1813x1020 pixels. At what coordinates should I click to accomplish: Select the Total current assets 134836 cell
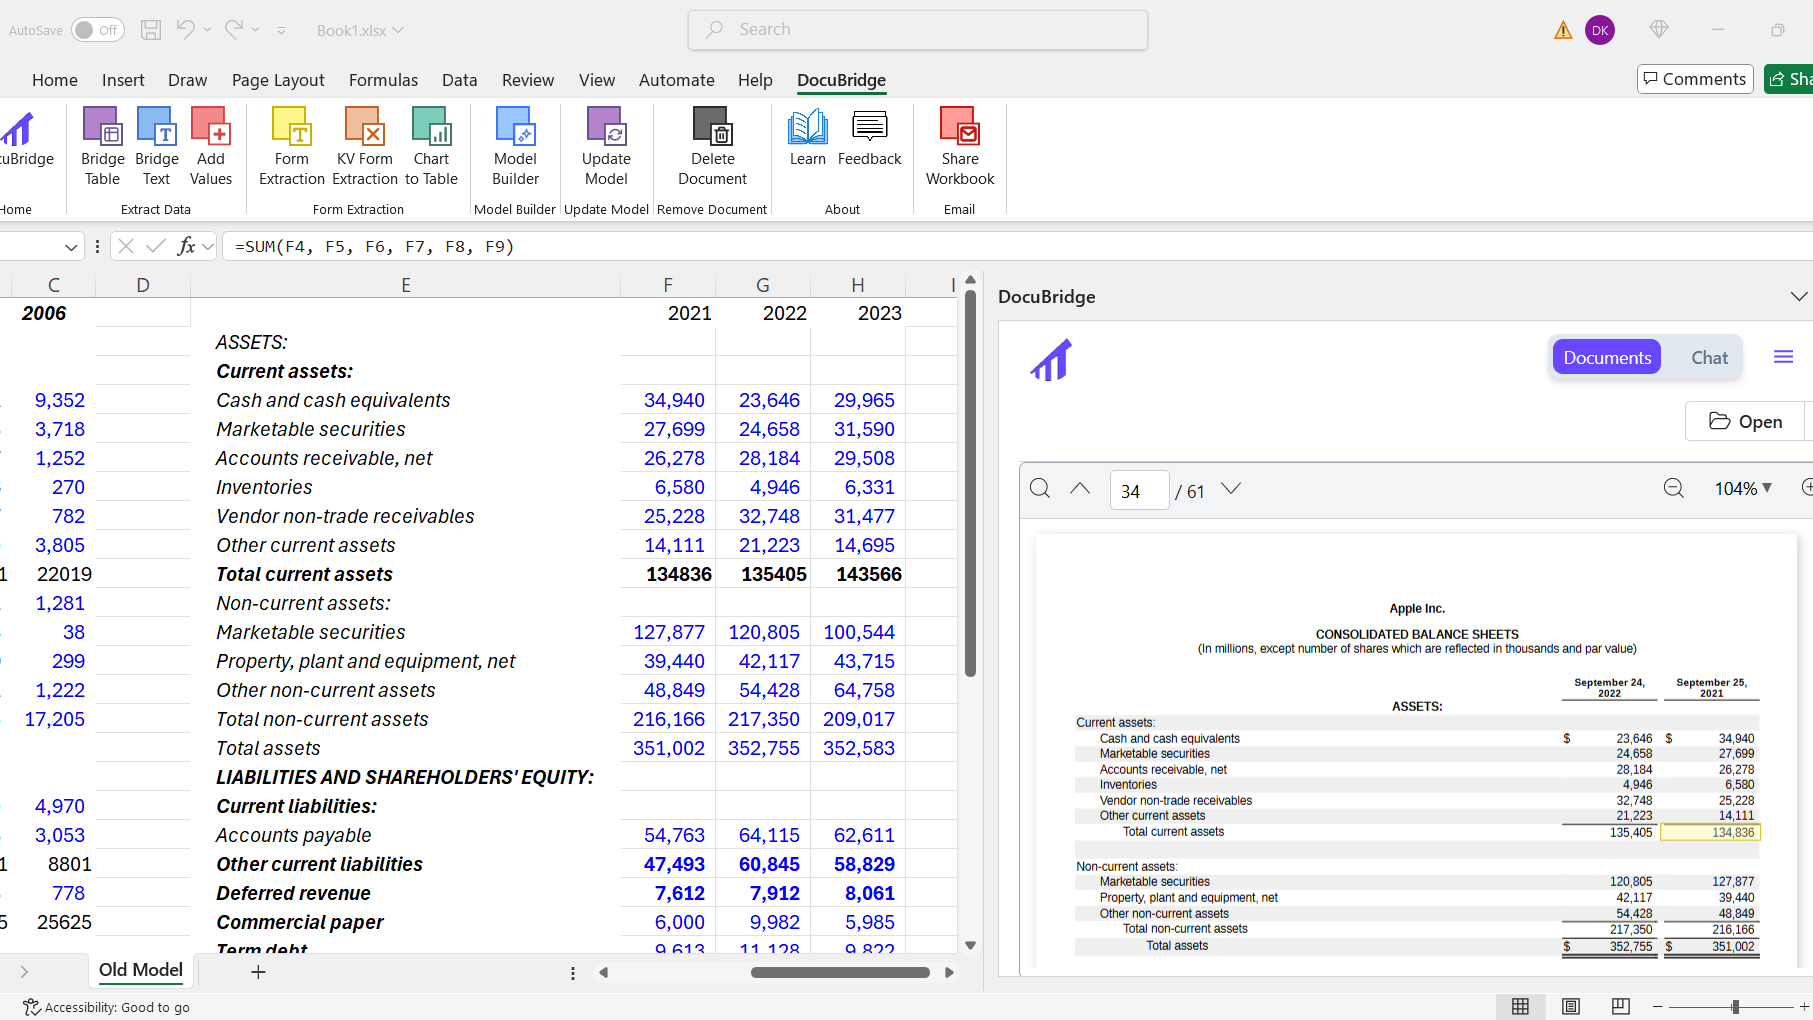668,574
